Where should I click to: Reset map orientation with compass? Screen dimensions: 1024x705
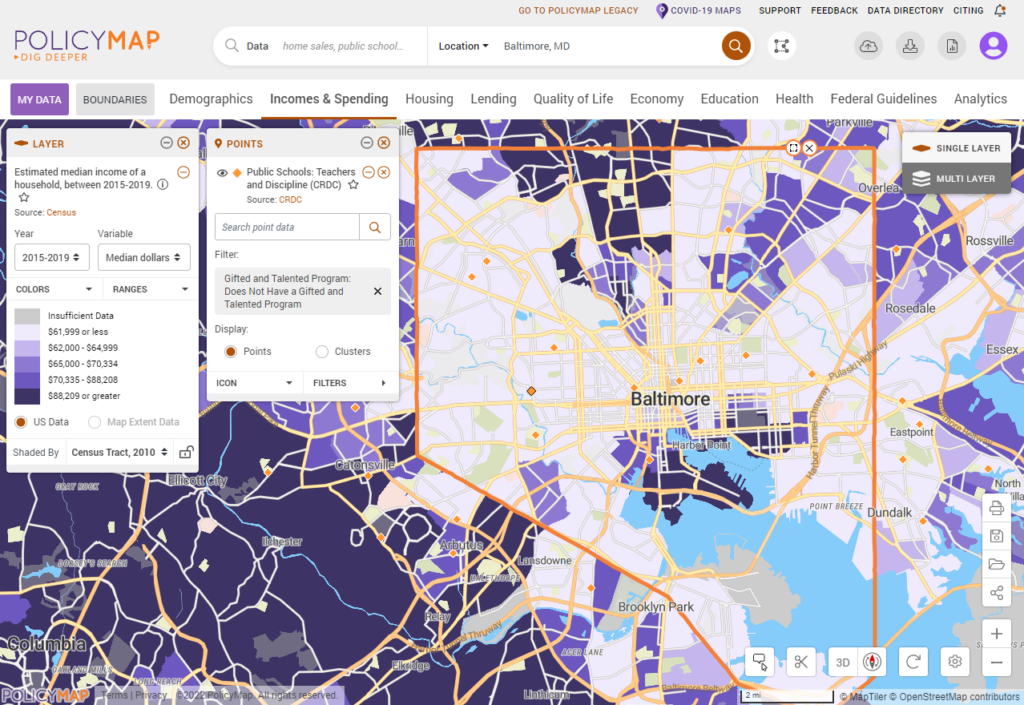tap(872, 662)
